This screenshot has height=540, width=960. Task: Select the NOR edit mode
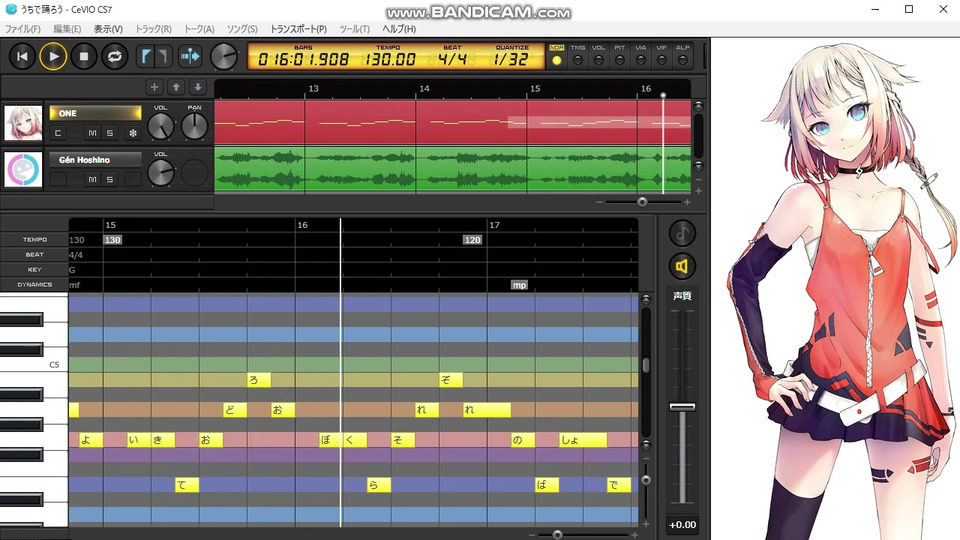557,55
